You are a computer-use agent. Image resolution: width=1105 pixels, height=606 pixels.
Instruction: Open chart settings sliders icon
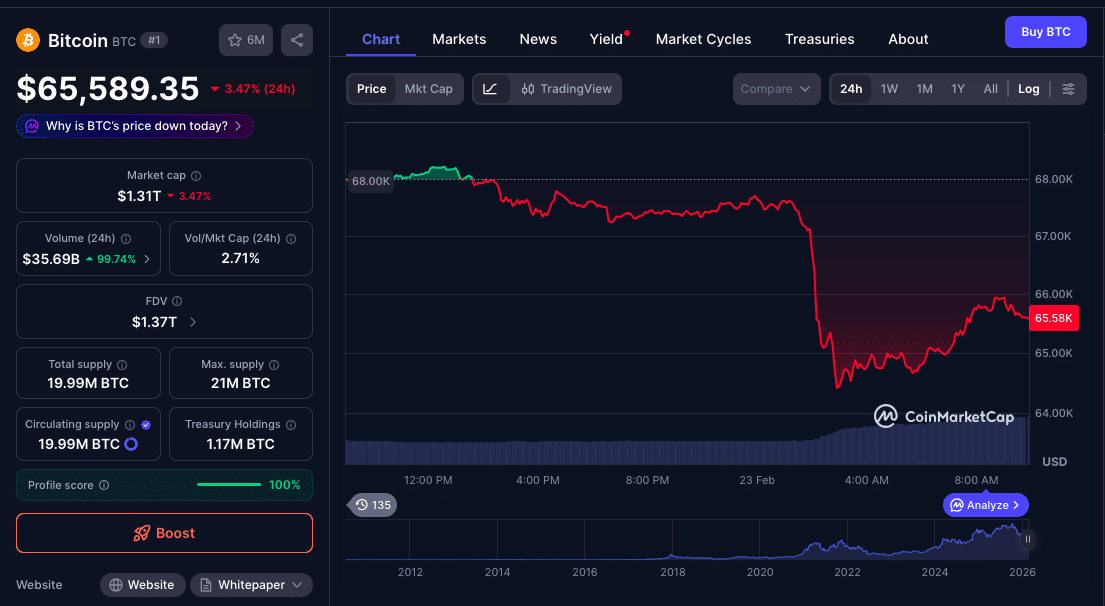point(1068,89)
